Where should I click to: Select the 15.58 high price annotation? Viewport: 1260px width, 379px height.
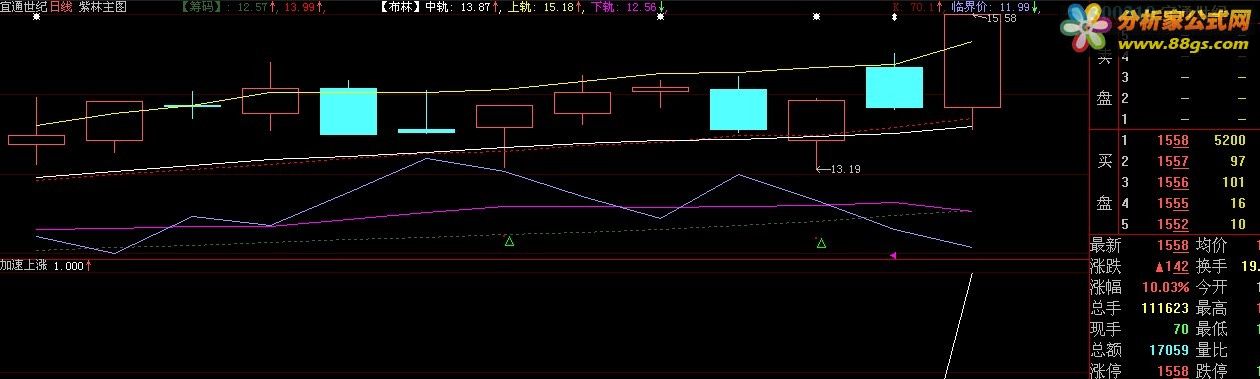point(1002,19)
